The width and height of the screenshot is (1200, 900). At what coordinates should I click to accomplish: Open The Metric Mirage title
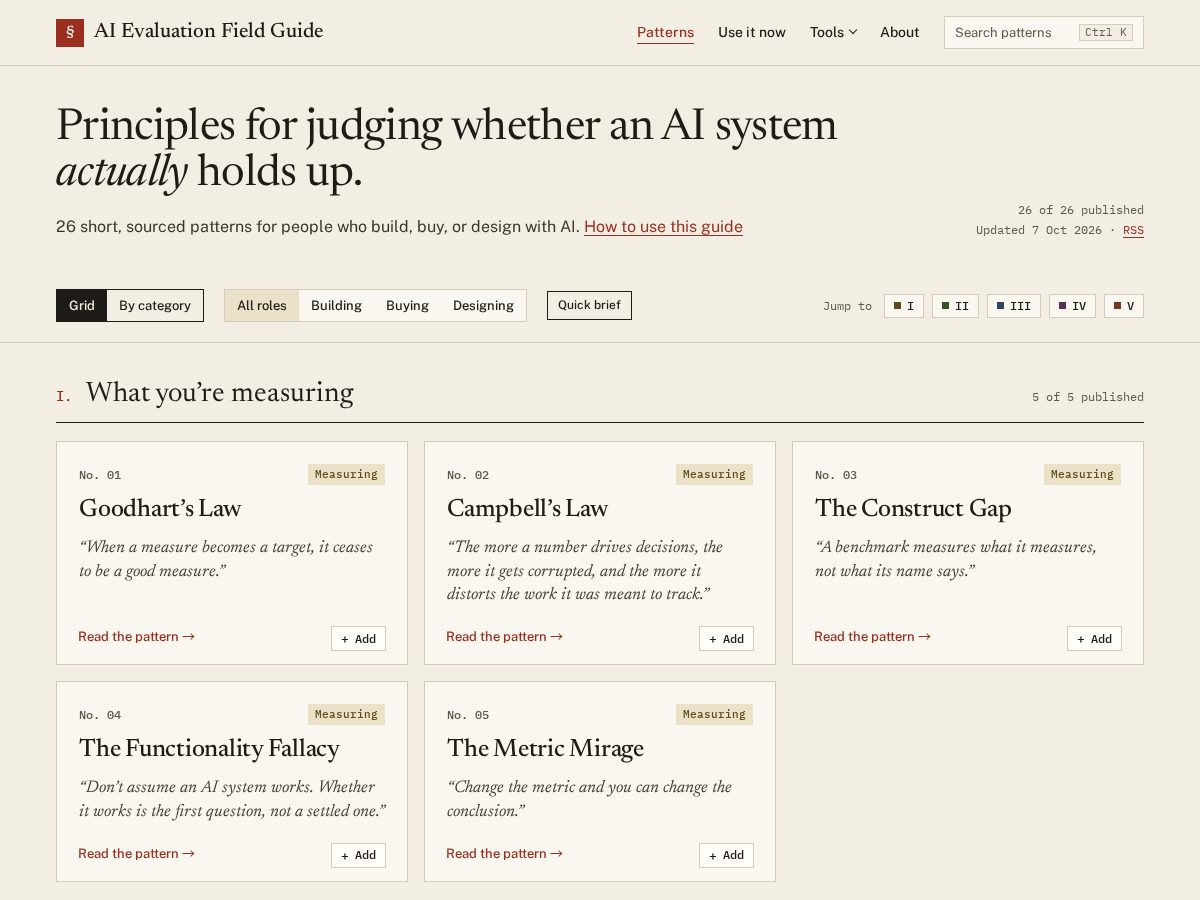[x=545, y=748]
